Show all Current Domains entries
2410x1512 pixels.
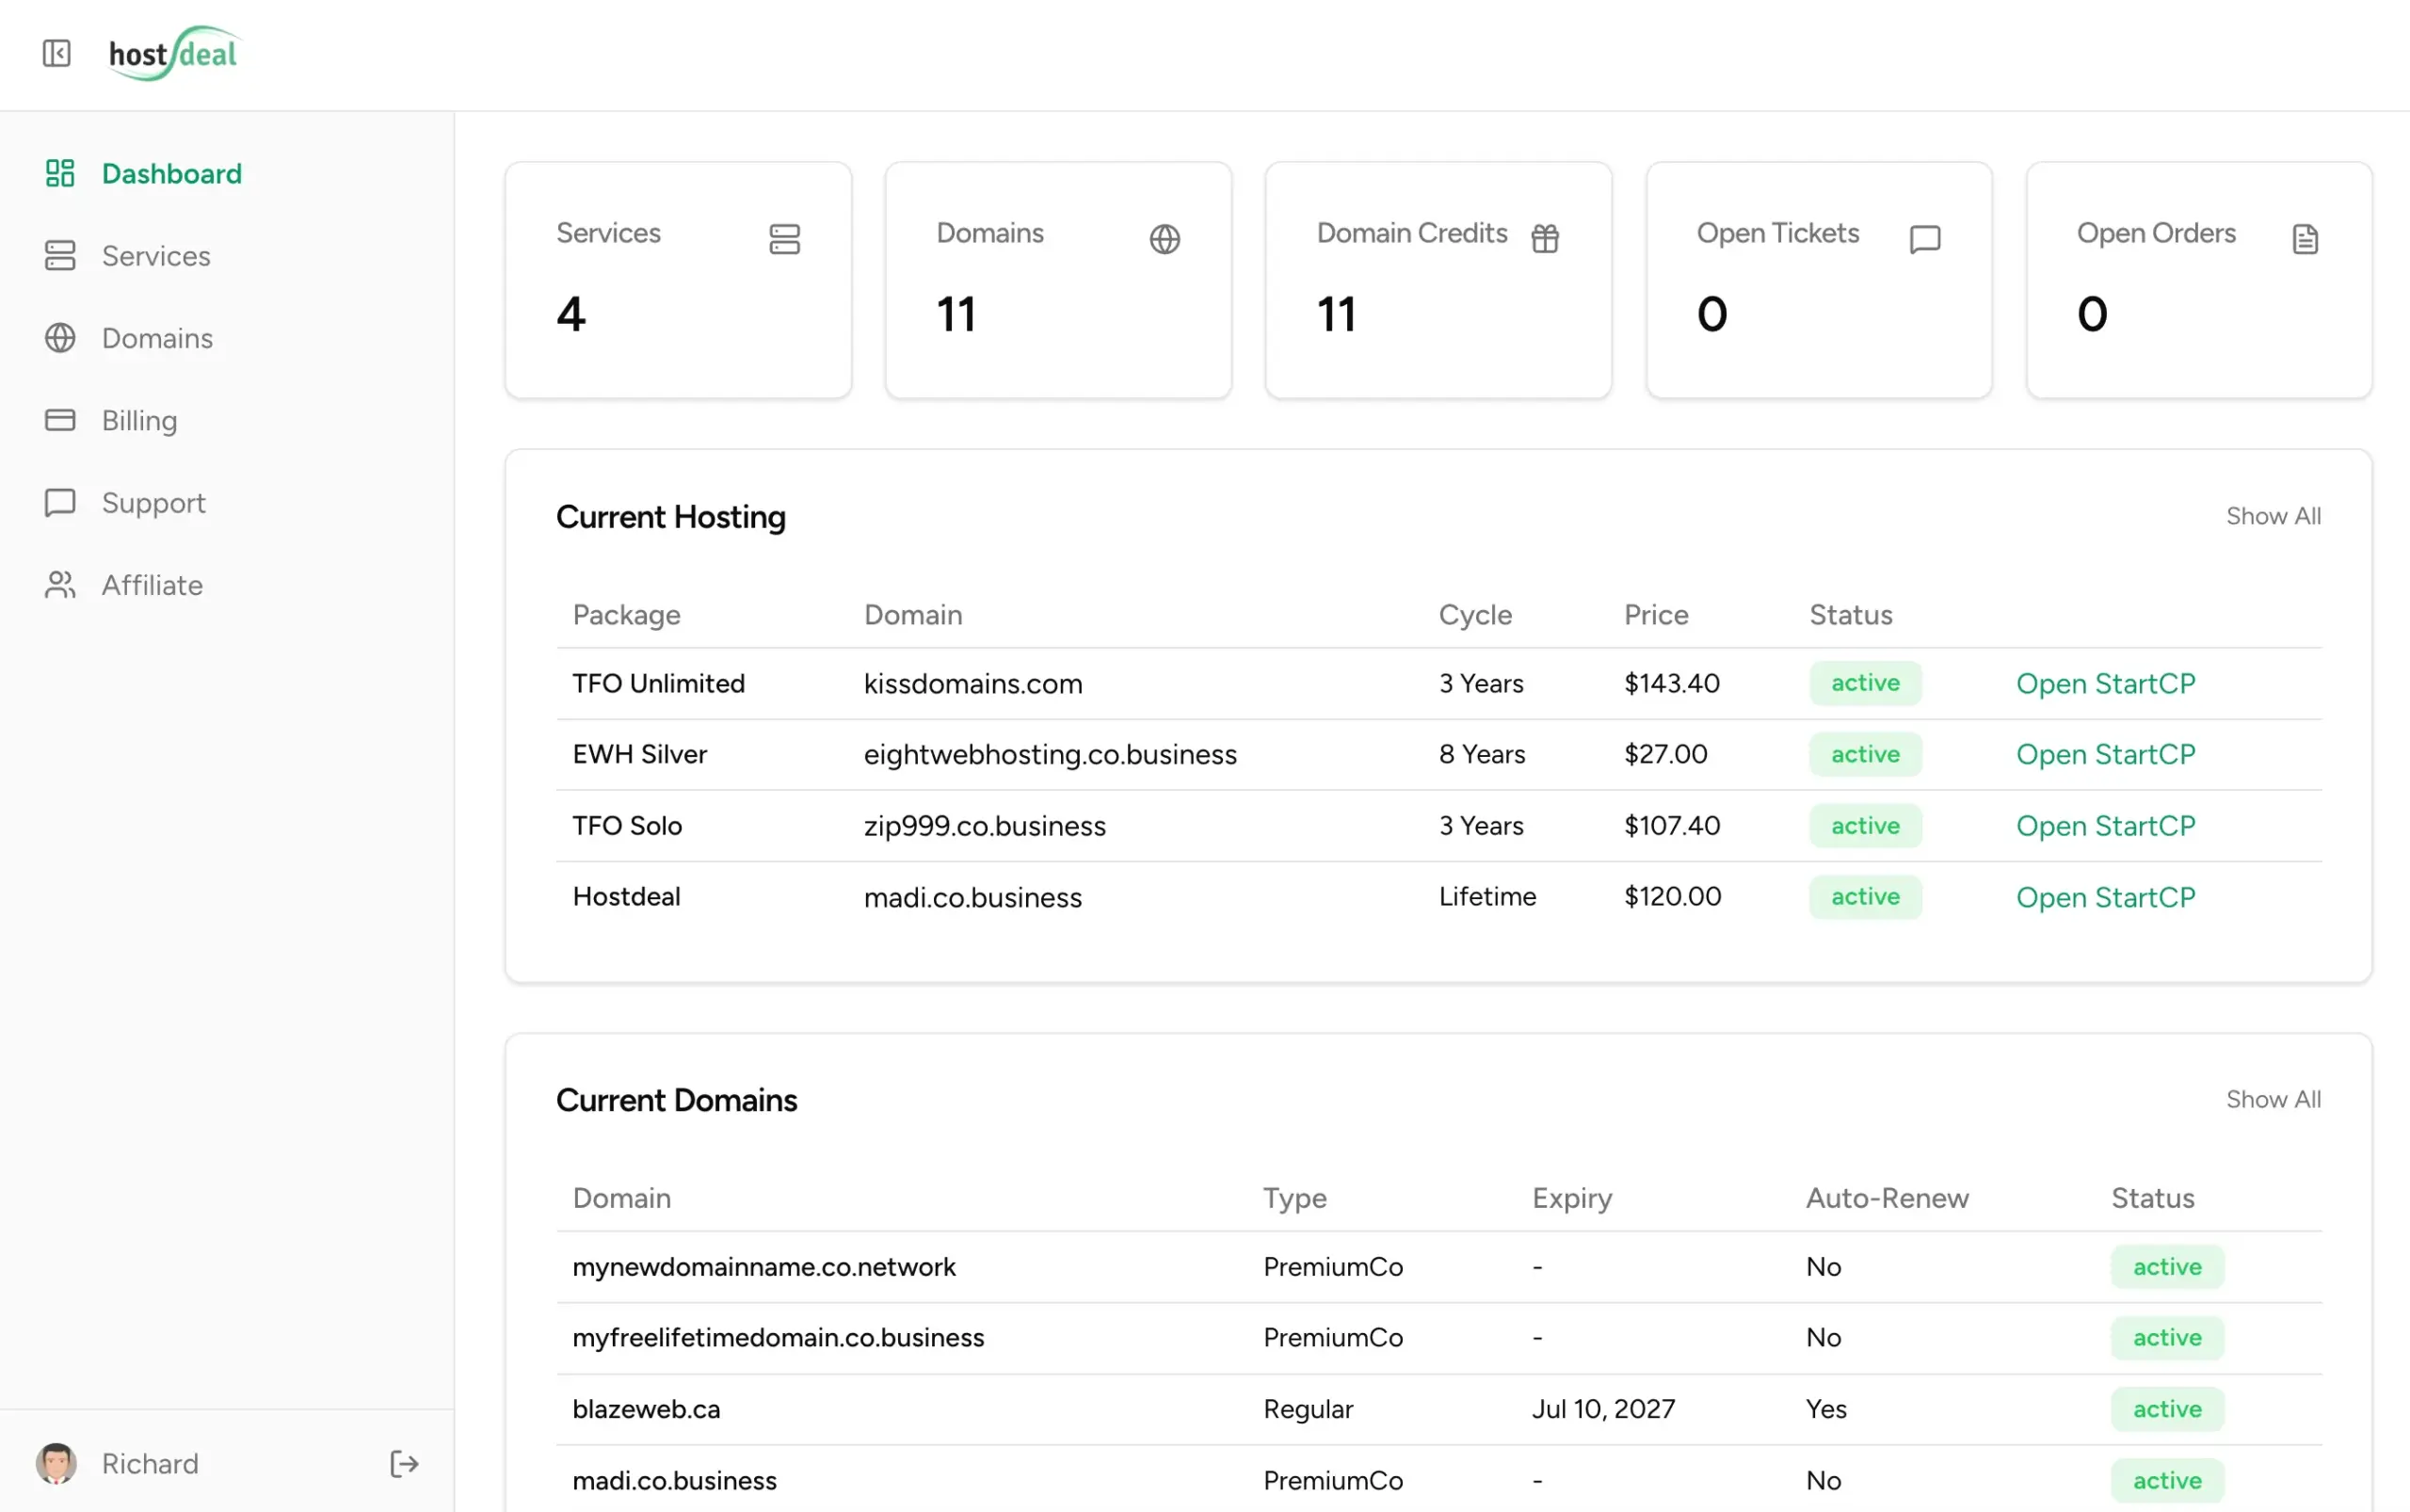[2273, 1099]
